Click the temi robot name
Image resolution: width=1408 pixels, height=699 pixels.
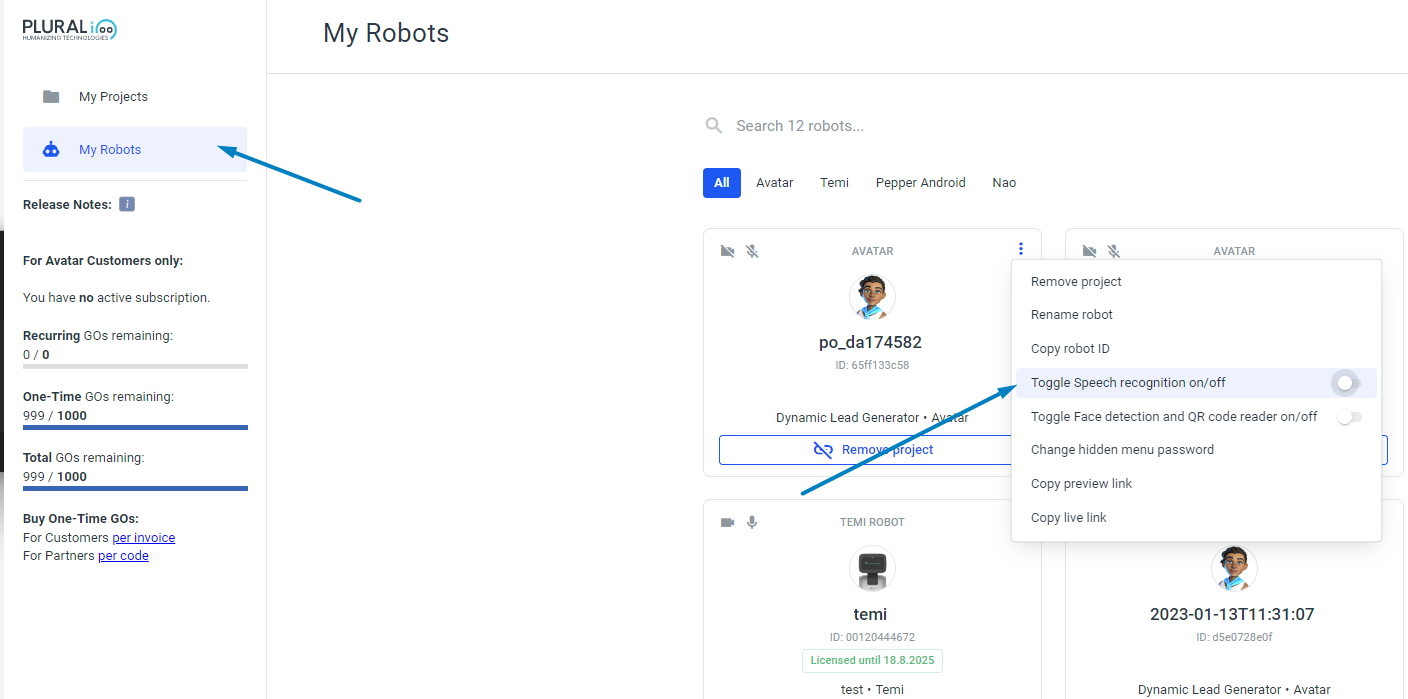(x=871, y=615)
